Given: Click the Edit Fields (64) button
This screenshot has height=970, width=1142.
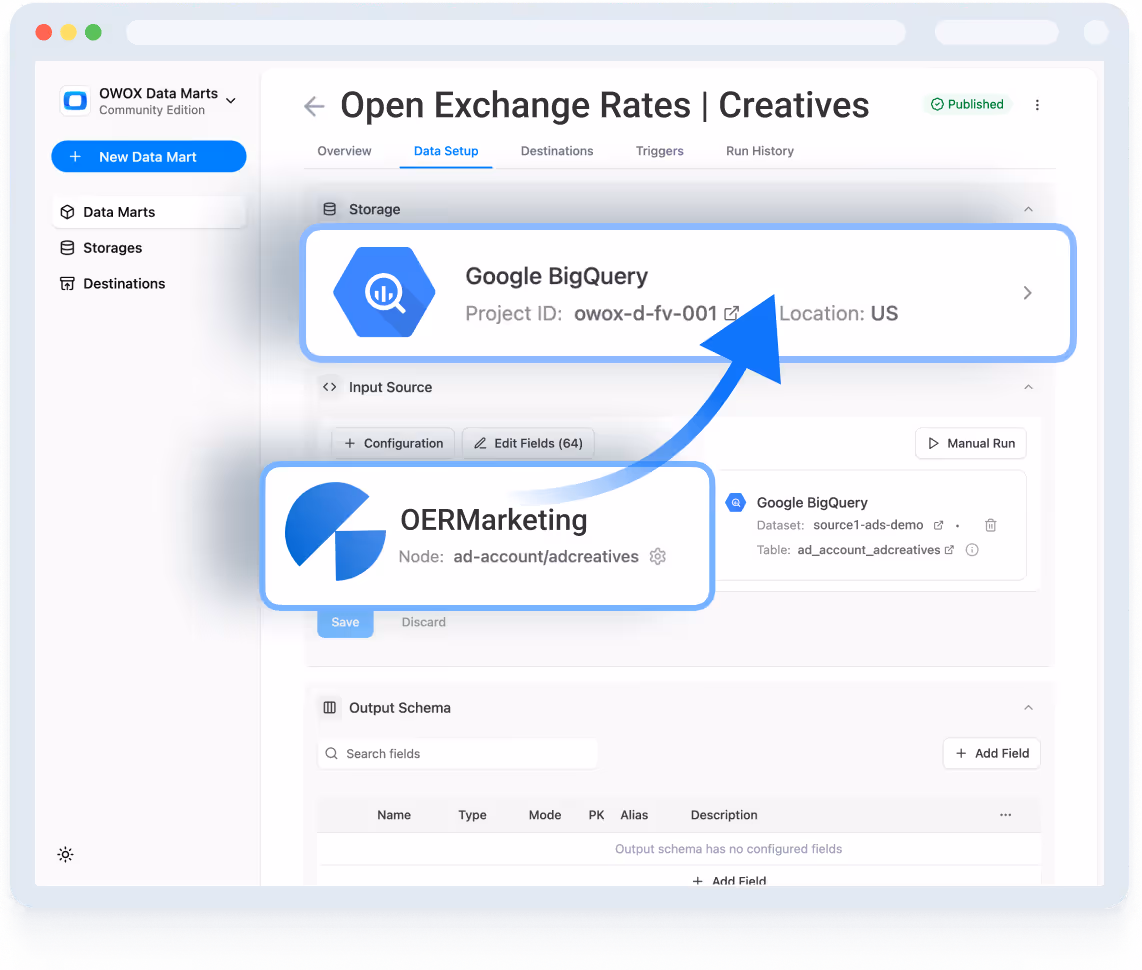Looking at the screenshot, I should [x=528, y=443].
